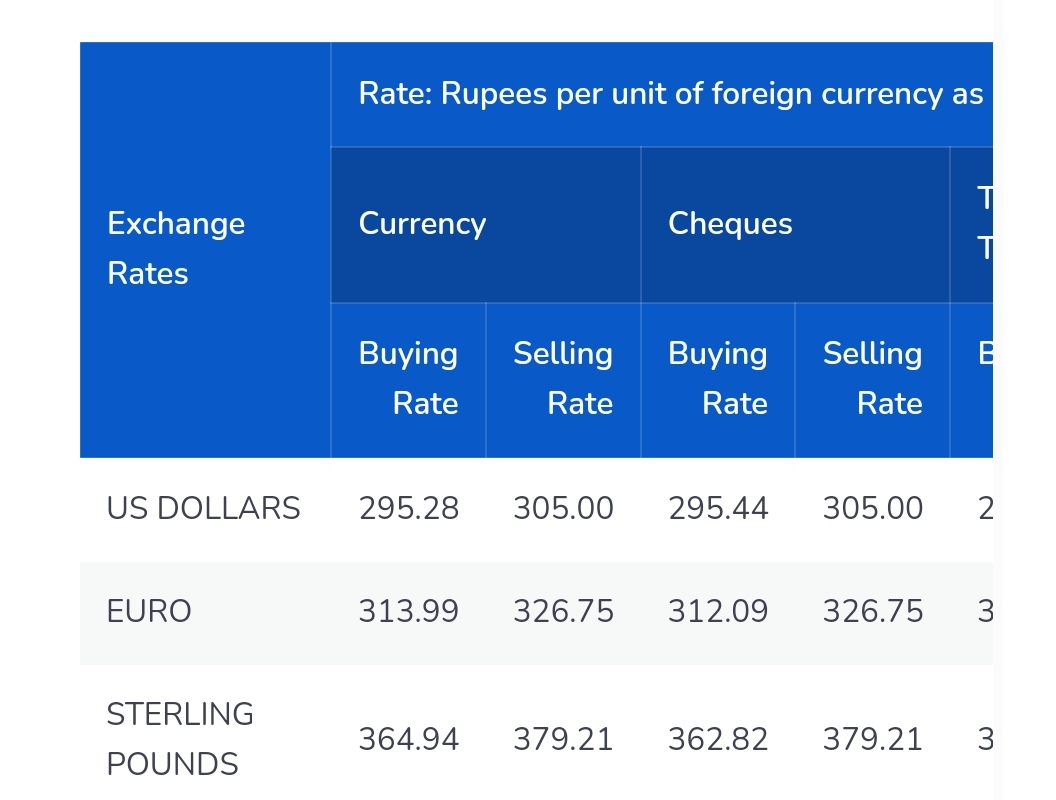Click Euro cheque buying value 312.09
The width and height of the screenshot is (1056, 800).
pos(718,611)
